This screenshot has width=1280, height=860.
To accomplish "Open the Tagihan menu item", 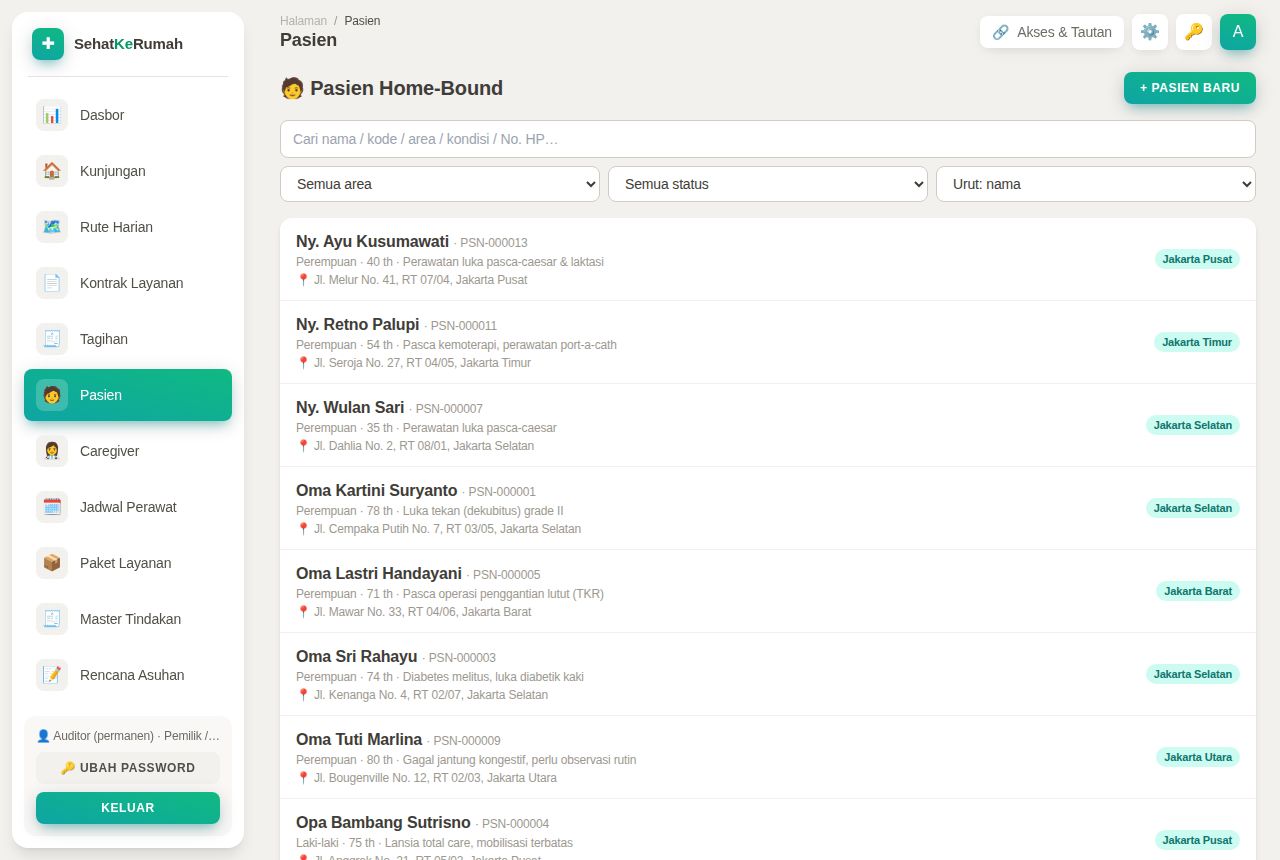I will (x=128, y=339).
